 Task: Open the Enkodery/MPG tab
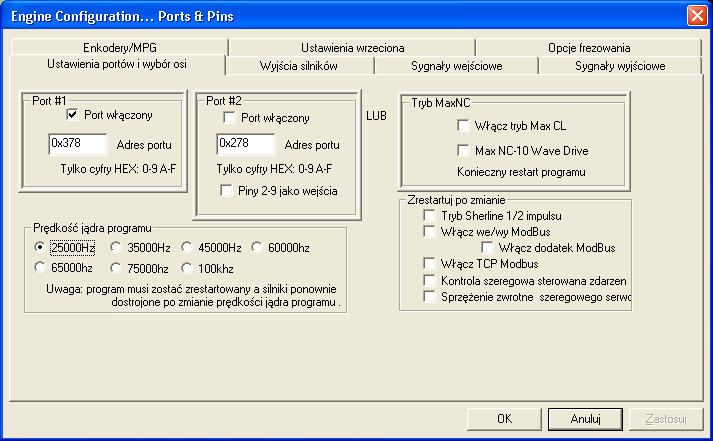(x=120, y=48)
